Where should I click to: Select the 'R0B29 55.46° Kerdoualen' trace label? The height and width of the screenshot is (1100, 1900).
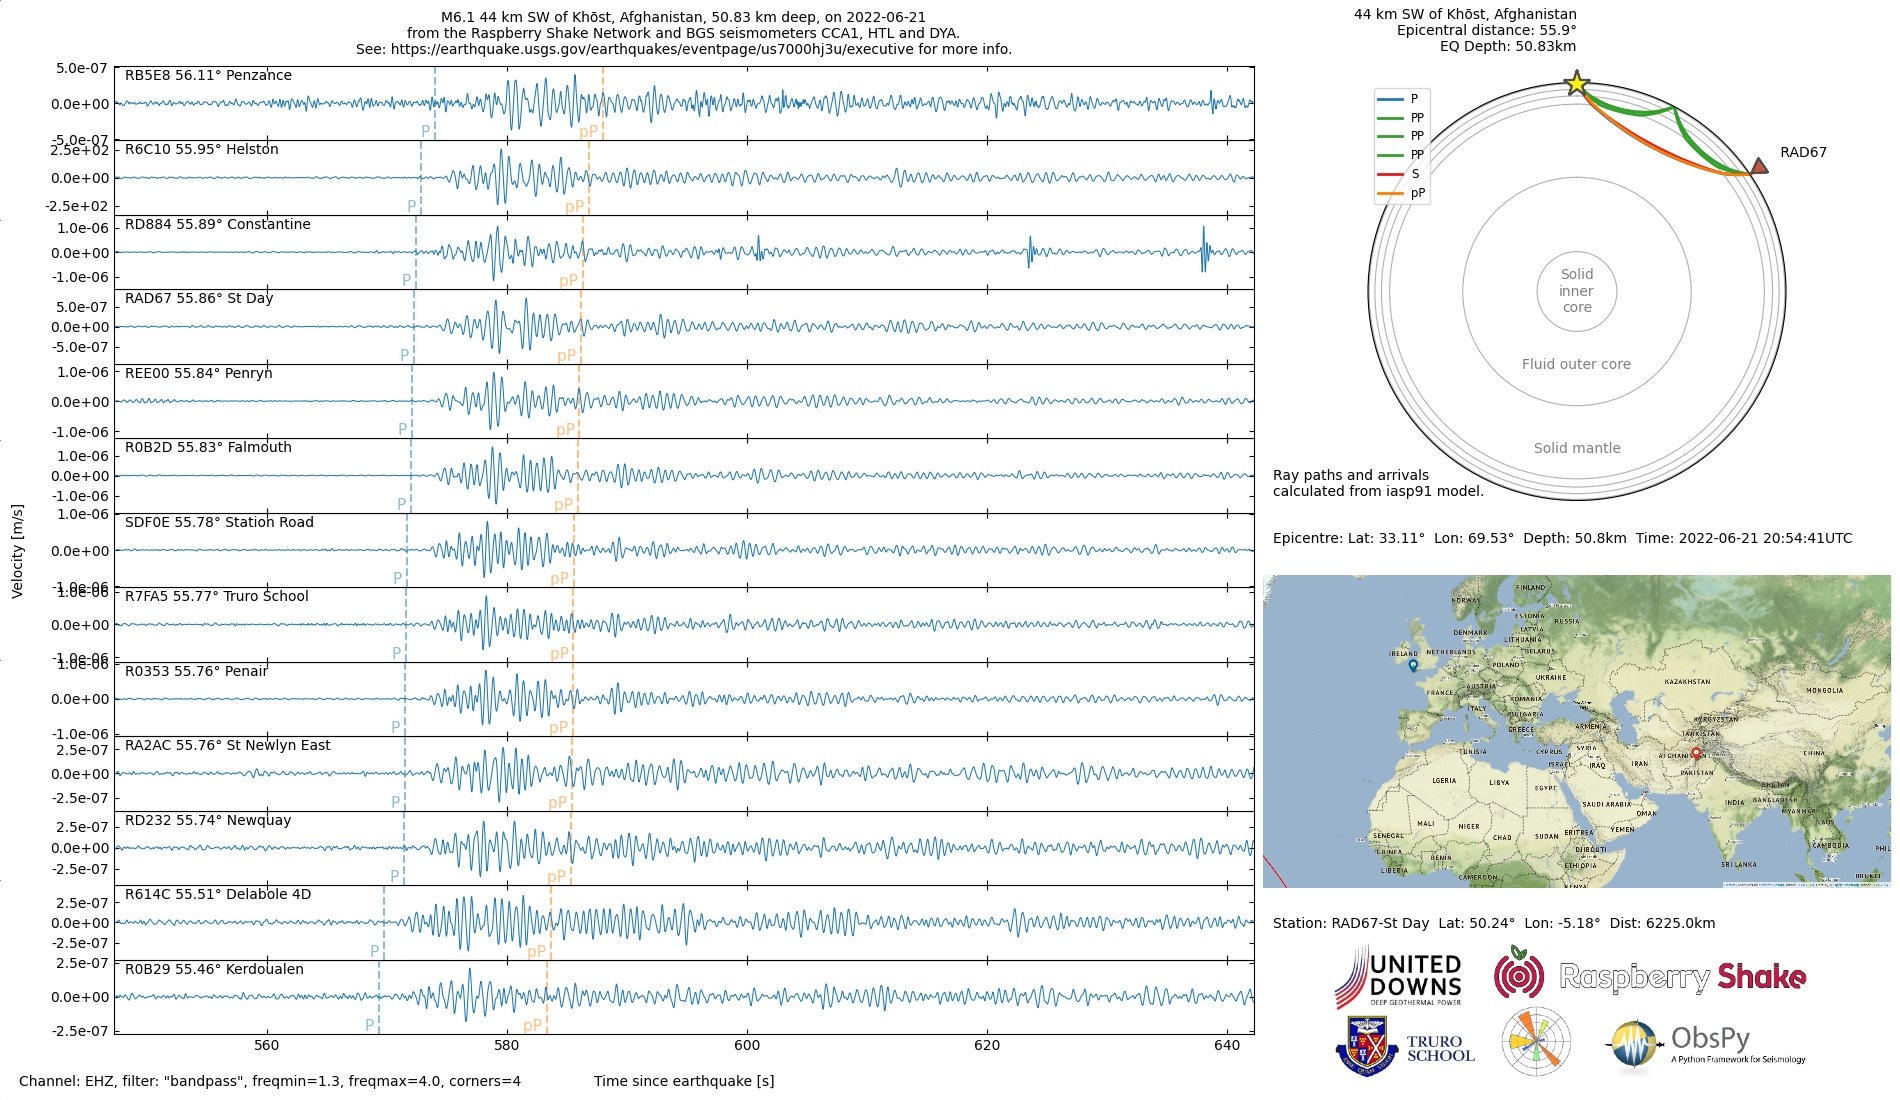(214, 969)
